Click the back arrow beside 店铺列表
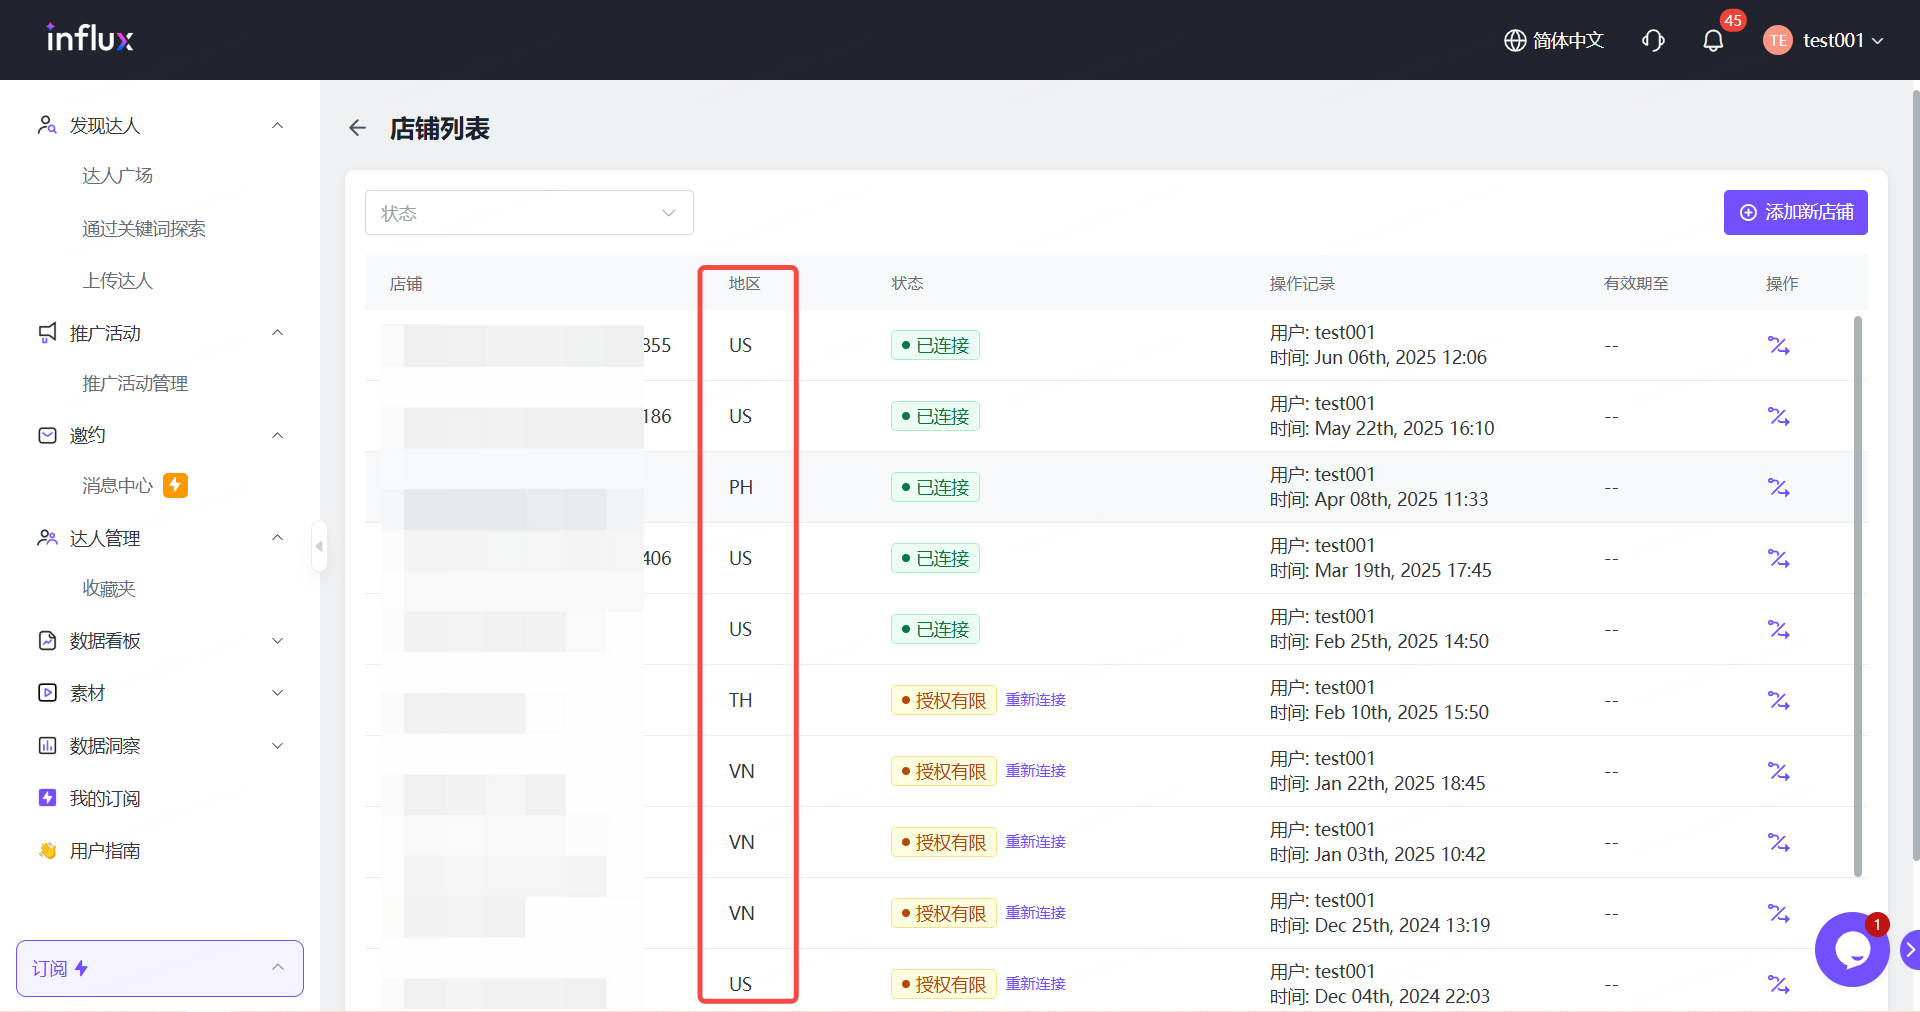The width and height of the screenshot is (1920, 1012). 357,128
